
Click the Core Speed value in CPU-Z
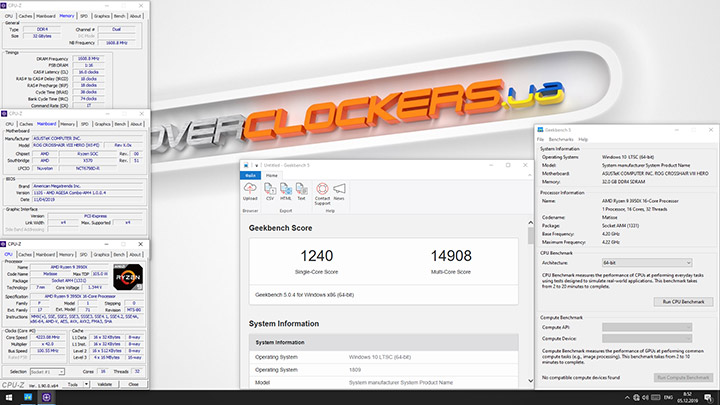[x=48, y=338]
